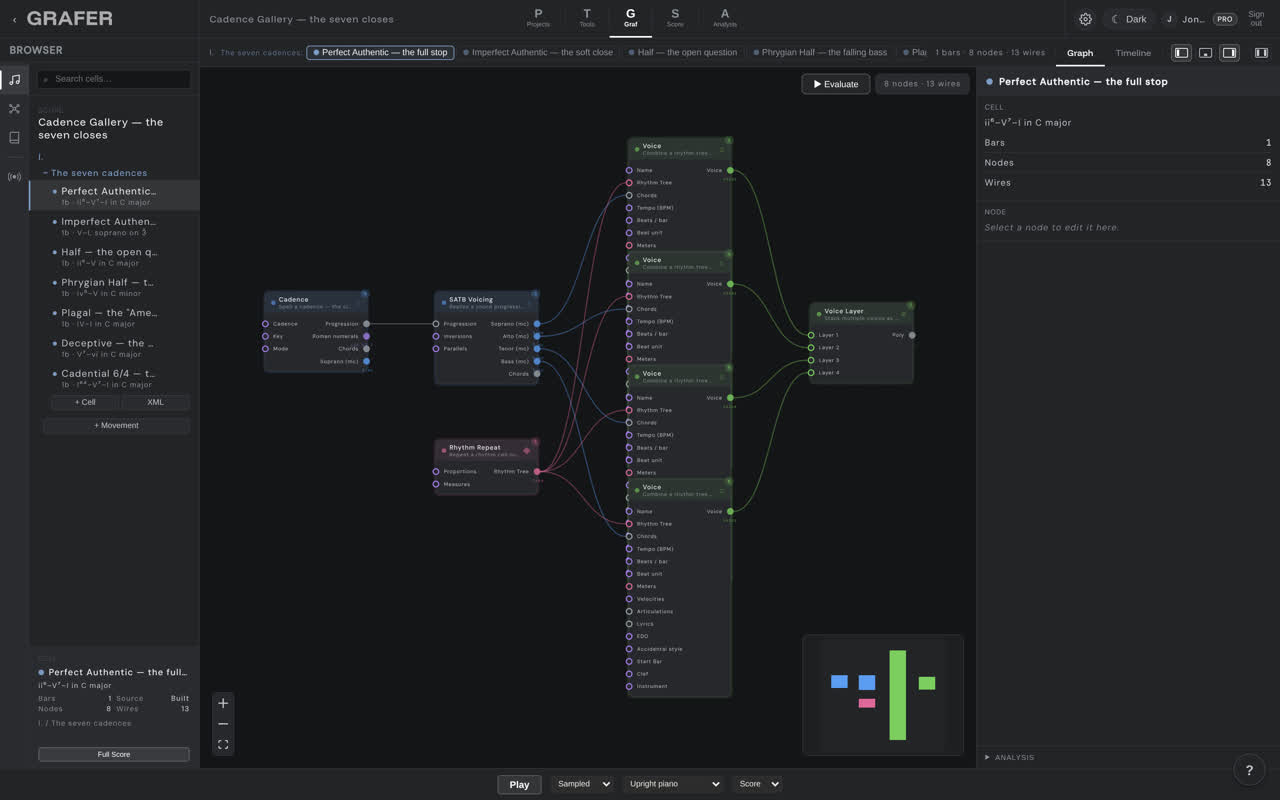Open the node graph sidebar panel
Screen dimensions: 1280x800
[x=14, y=109]
